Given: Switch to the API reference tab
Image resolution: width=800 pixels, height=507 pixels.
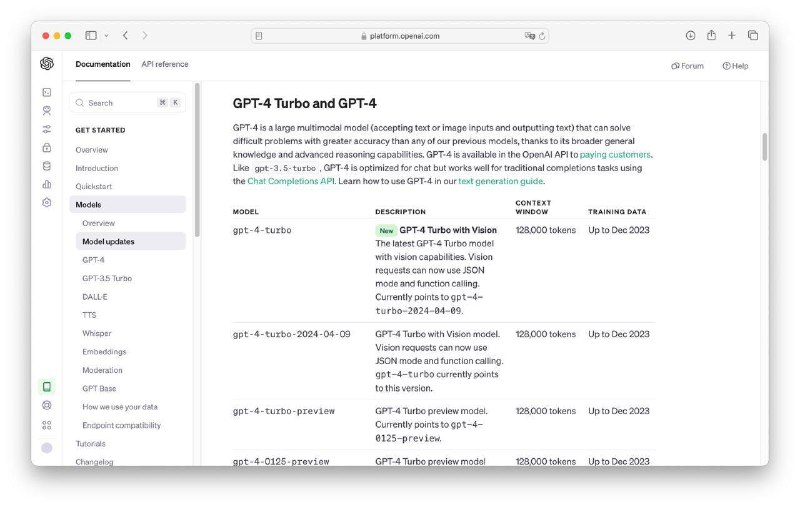Looking at the screenshot, I should 165,64.
